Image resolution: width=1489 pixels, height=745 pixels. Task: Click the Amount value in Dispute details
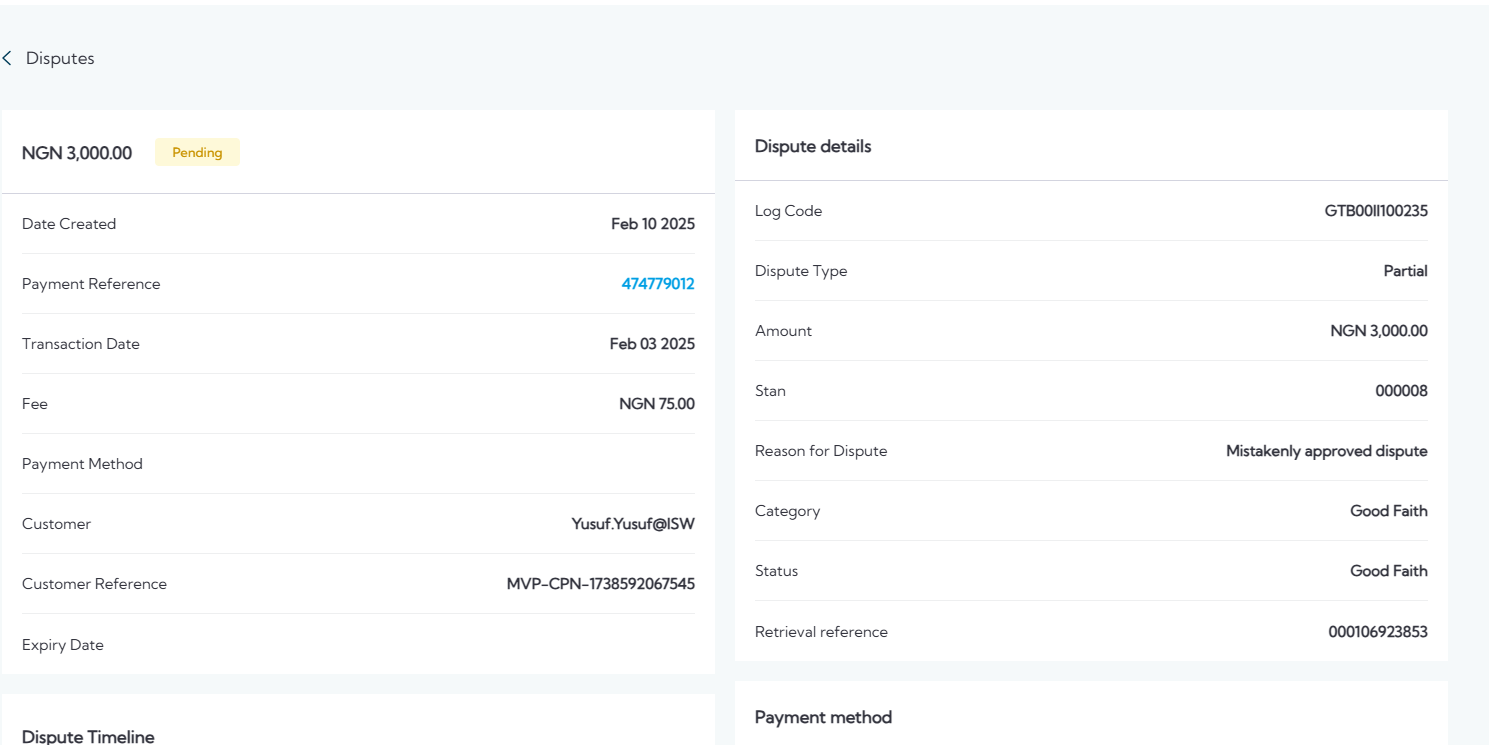pos(1378,331)
